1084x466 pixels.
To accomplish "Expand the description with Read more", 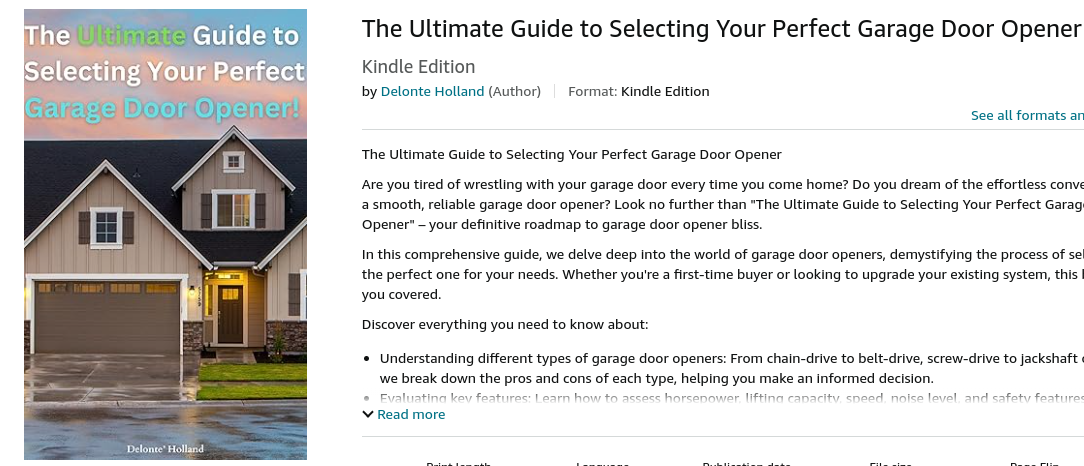I will point(410,414).
